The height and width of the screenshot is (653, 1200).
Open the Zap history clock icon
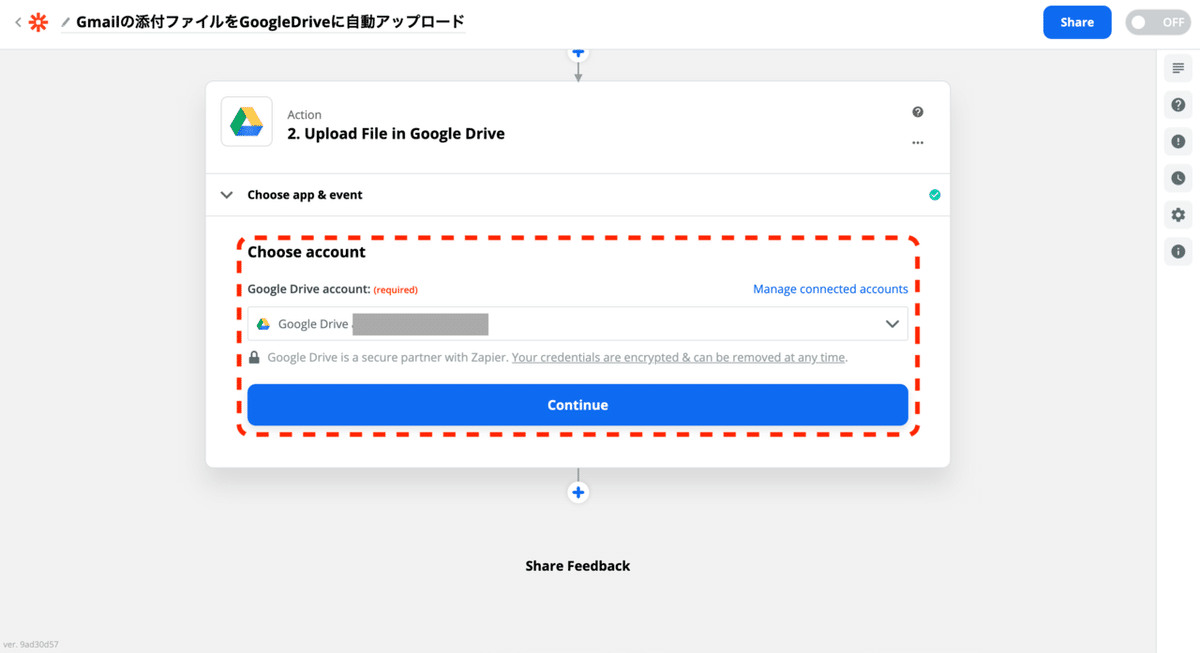coord(1178,178)
